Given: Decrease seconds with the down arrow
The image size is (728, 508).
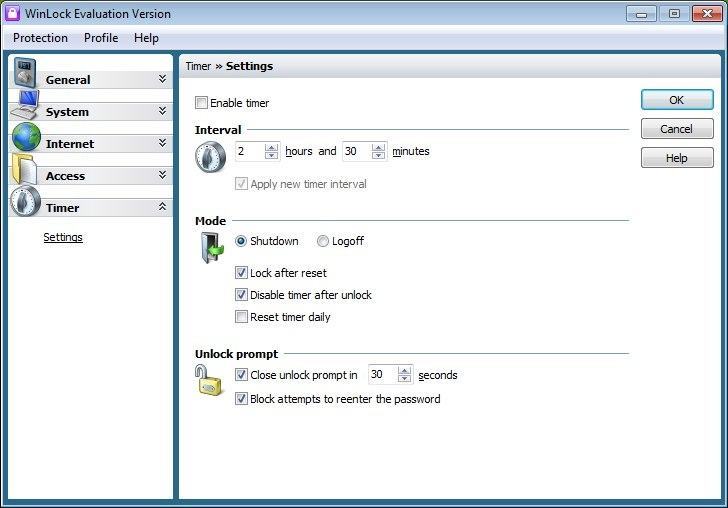Looking at the screenshot, I should pyautogui.click(x=404, y=378).
